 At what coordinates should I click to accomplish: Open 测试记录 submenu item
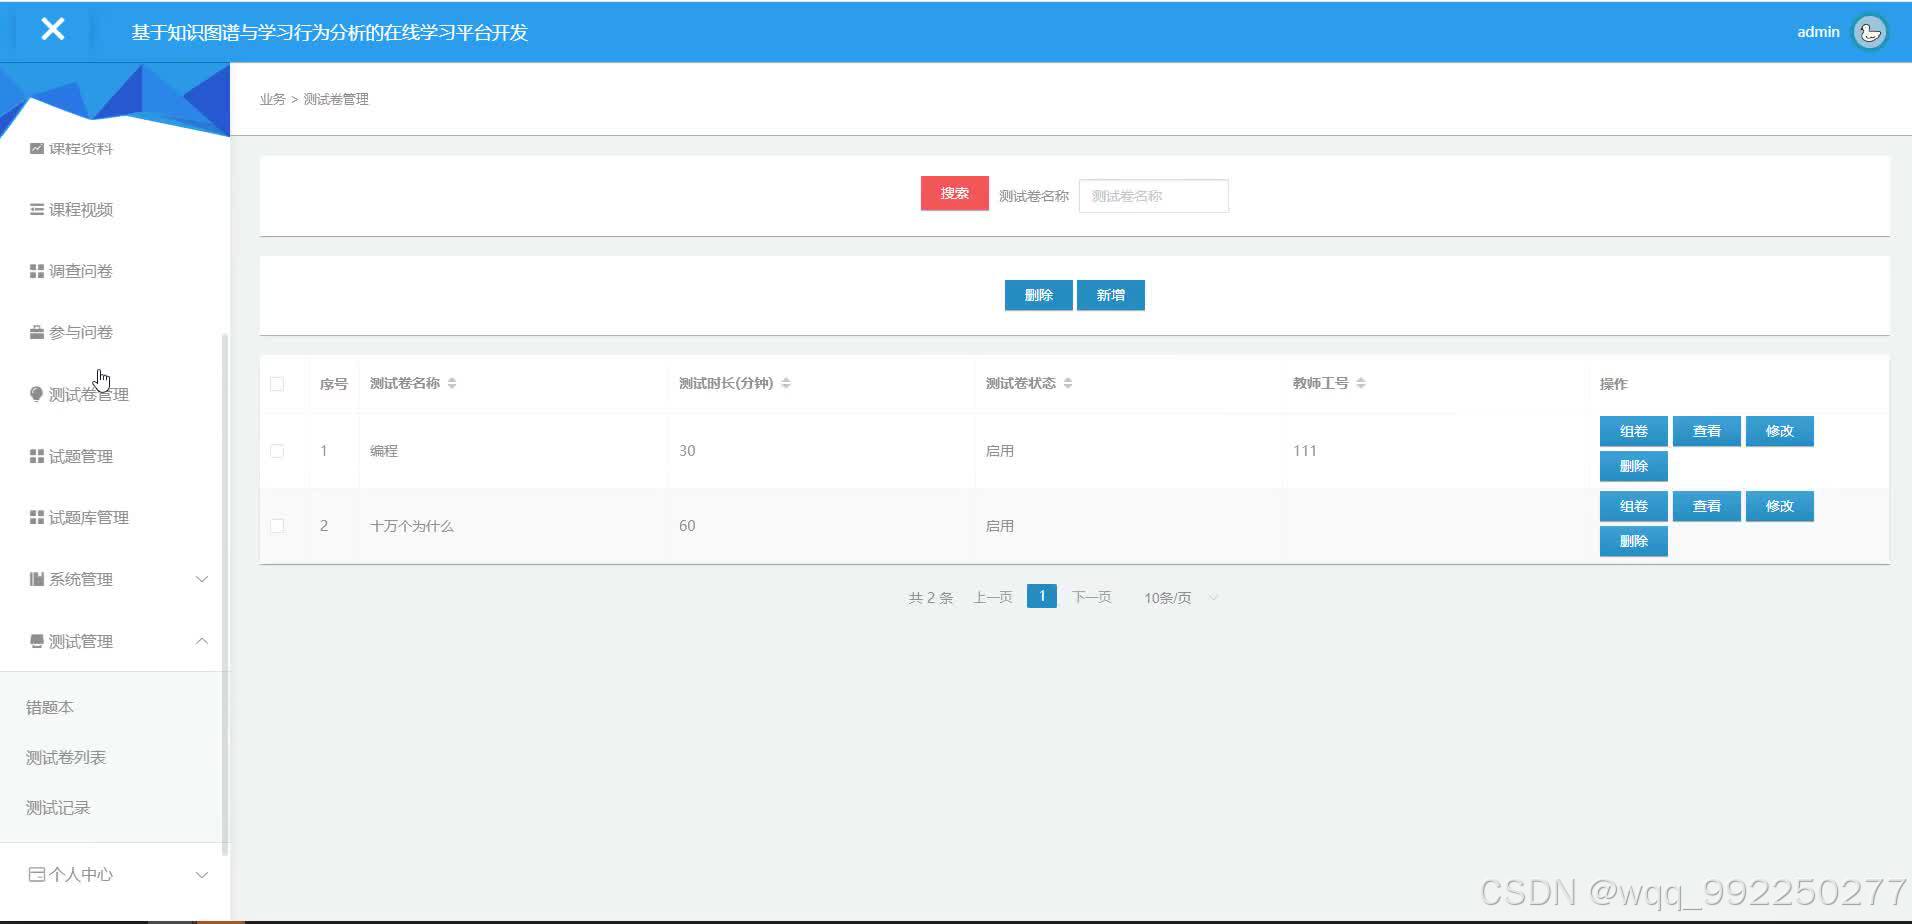(x=58, y=807)
